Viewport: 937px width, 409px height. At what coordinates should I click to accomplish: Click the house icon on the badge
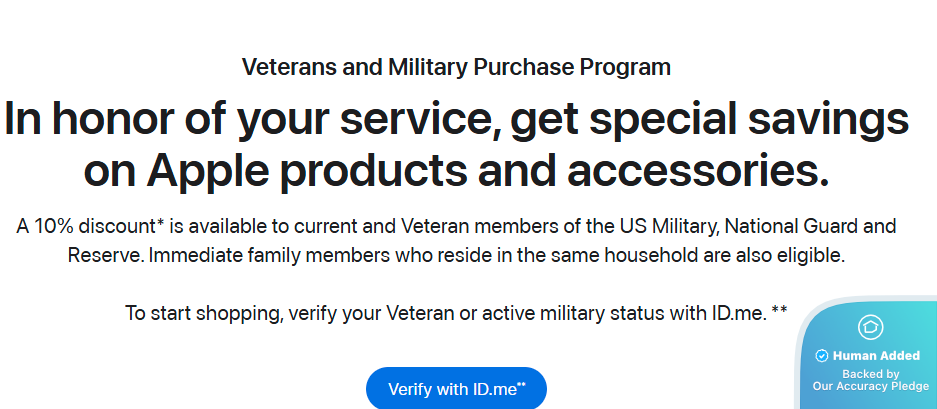869,327
